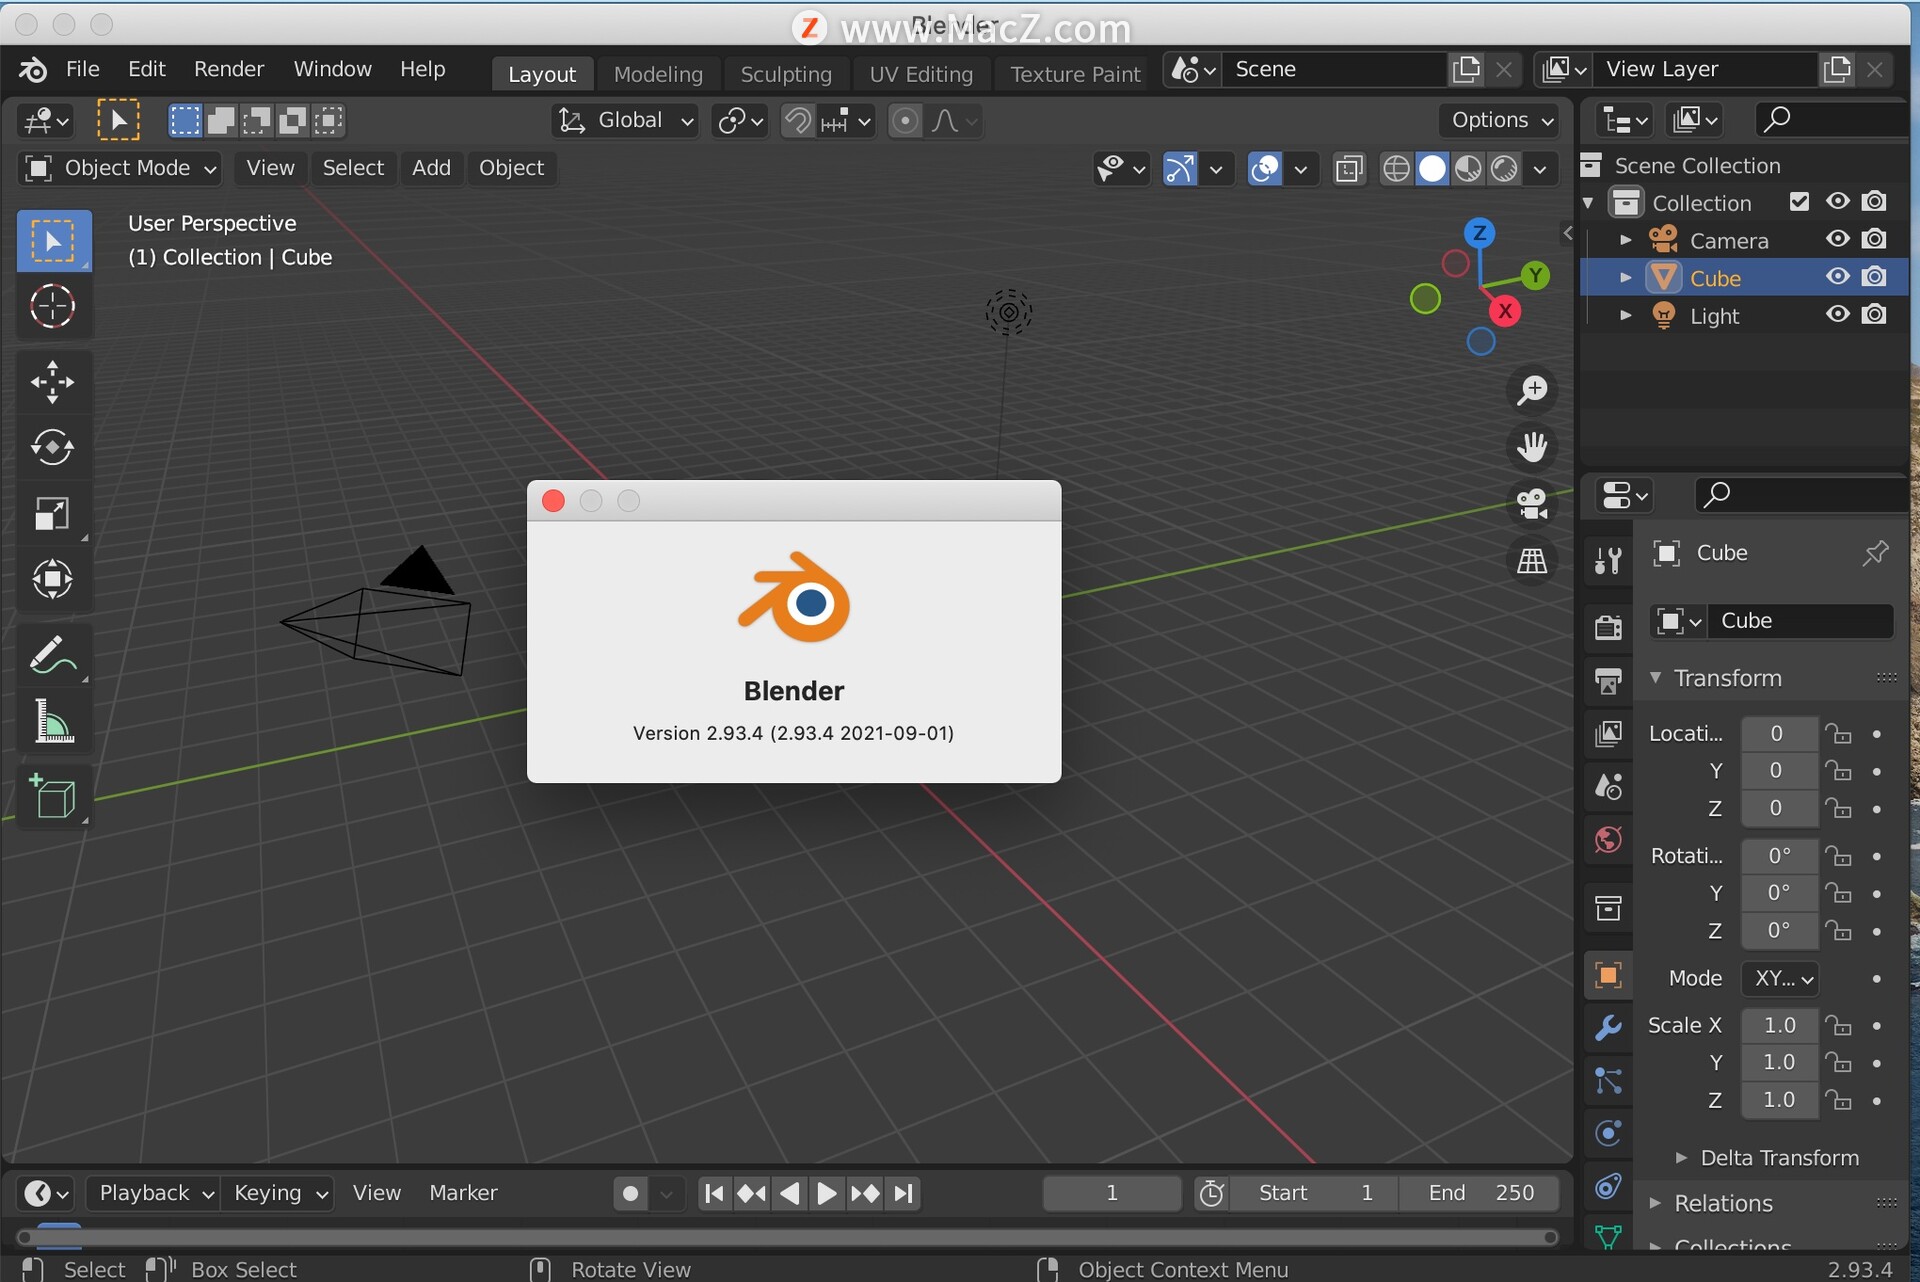Open the File menu

[x=83, y=69]
